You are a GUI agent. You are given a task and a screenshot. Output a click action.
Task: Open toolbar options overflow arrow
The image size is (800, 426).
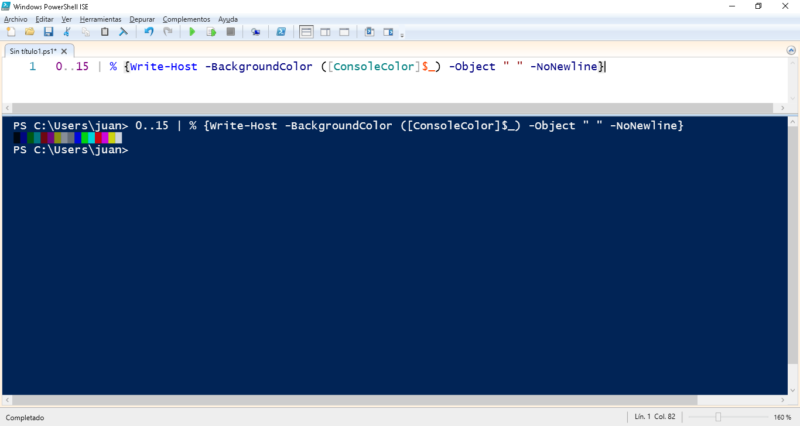point(402,35)
